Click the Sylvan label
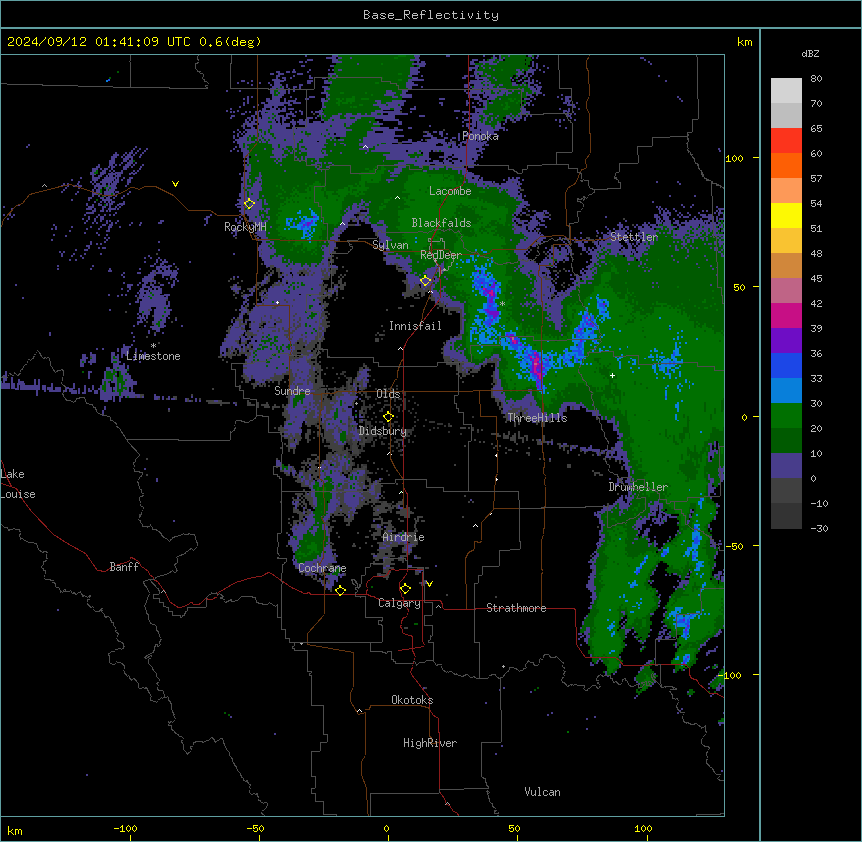This screenshot has height=842, width=862. pos(390,245)
